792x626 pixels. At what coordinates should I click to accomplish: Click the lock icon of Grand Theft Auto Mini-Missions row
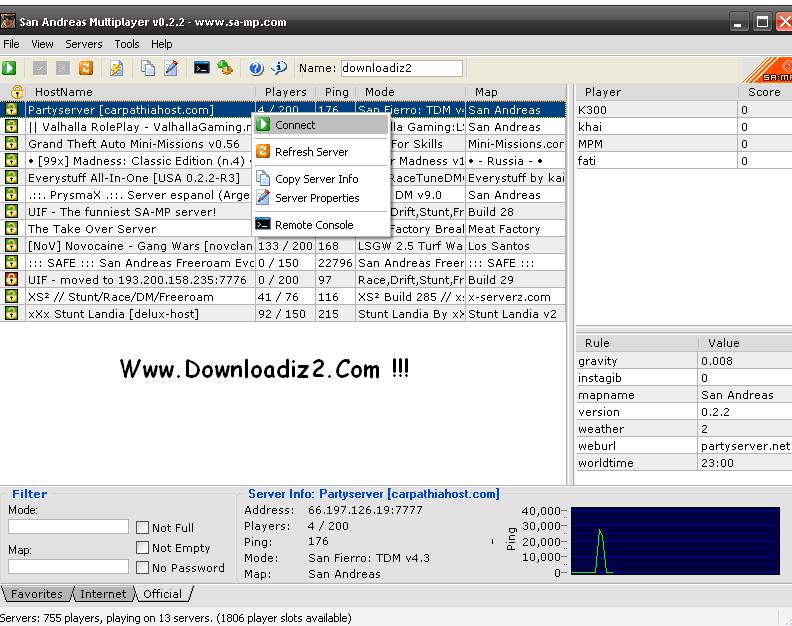tap(11, 143)
